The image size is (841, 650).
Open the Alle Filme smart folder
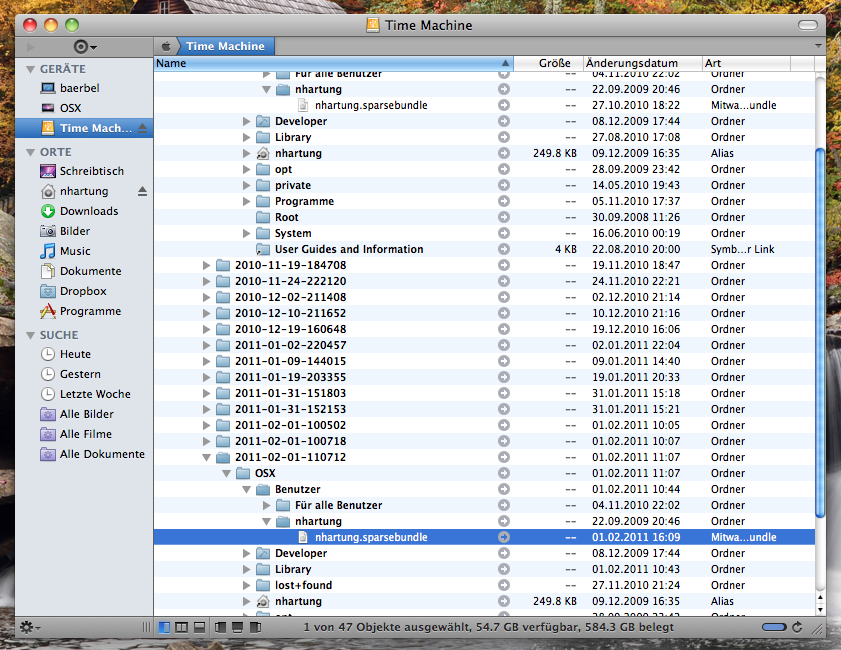(84, 434)
